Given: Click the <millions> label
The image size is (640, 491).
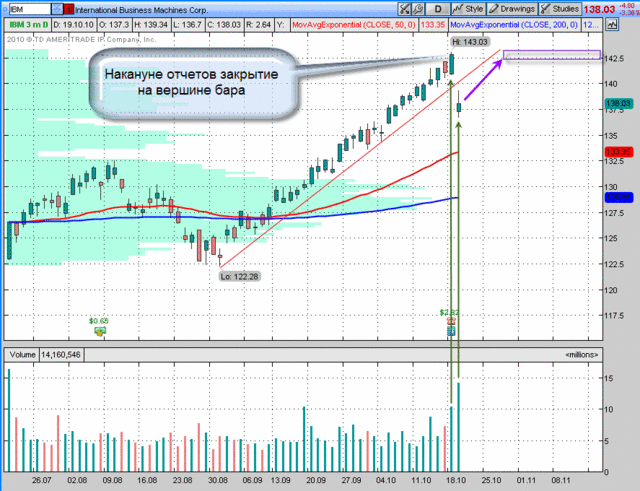Looking at the screenshot, I should tap(582, 355).
